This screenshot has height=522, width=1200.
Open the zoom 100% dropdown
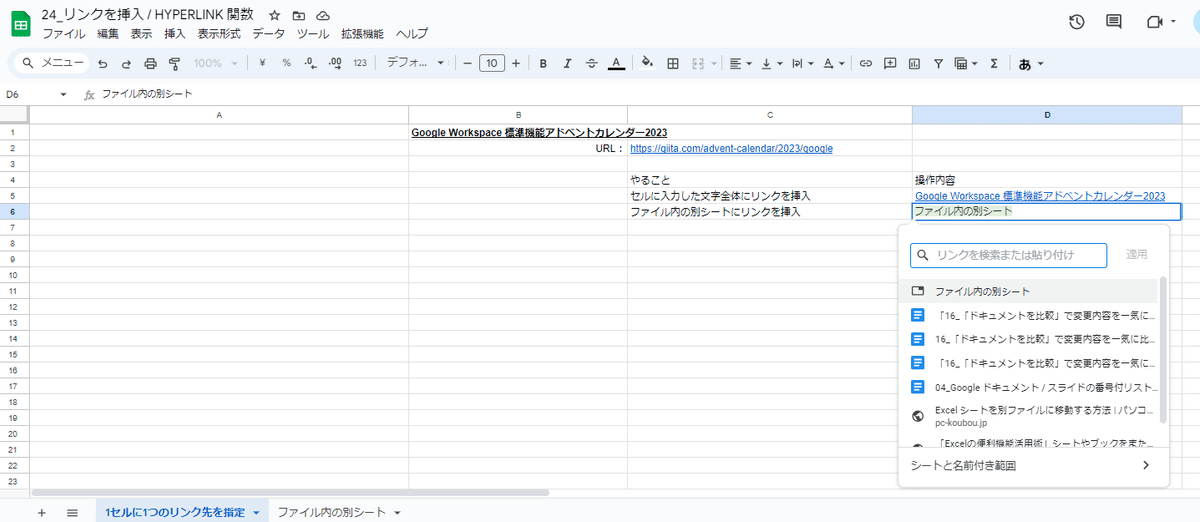click(215, 63)
